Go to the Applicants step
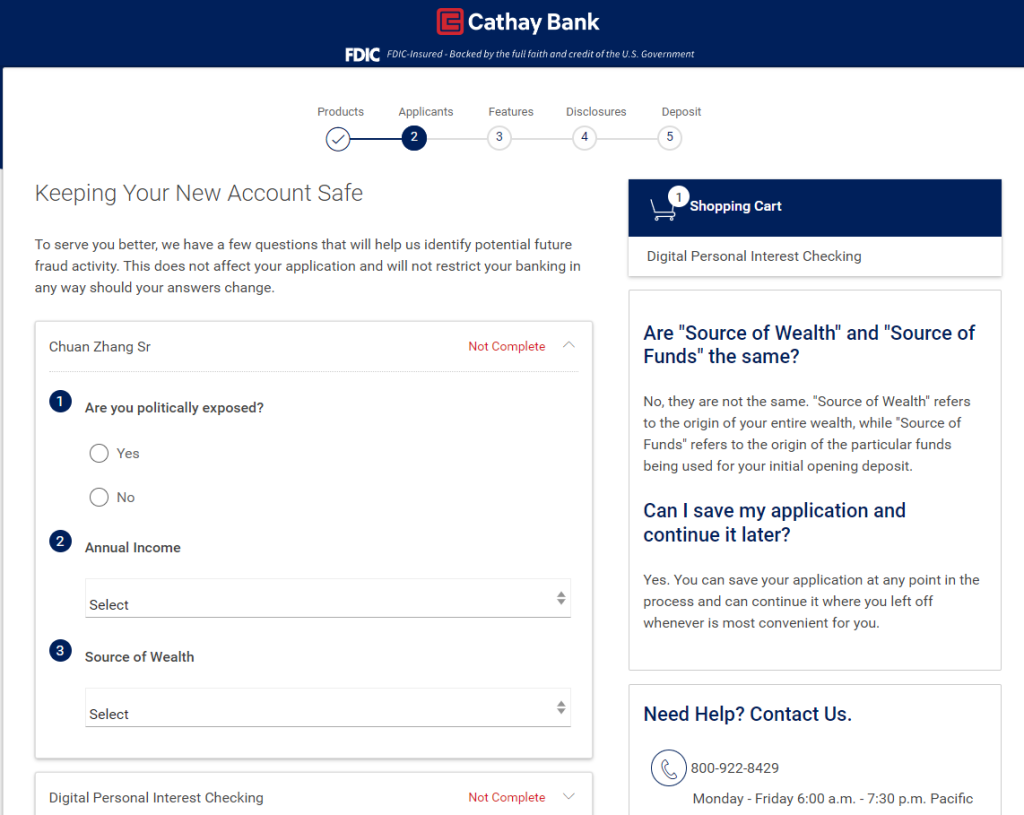This screenshot has width=1024, height=815. click(x=414, y=138)
